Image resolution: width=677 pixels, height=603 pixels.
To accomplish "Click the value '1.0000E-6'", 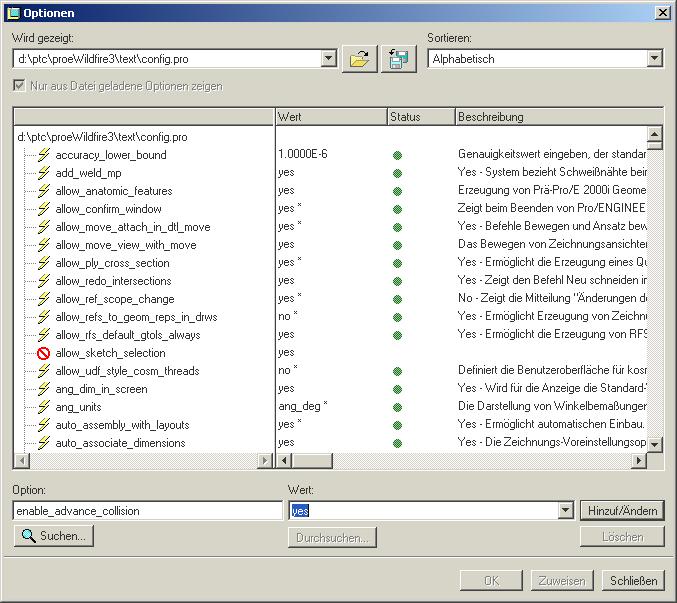I will click(x=303, y=154).
